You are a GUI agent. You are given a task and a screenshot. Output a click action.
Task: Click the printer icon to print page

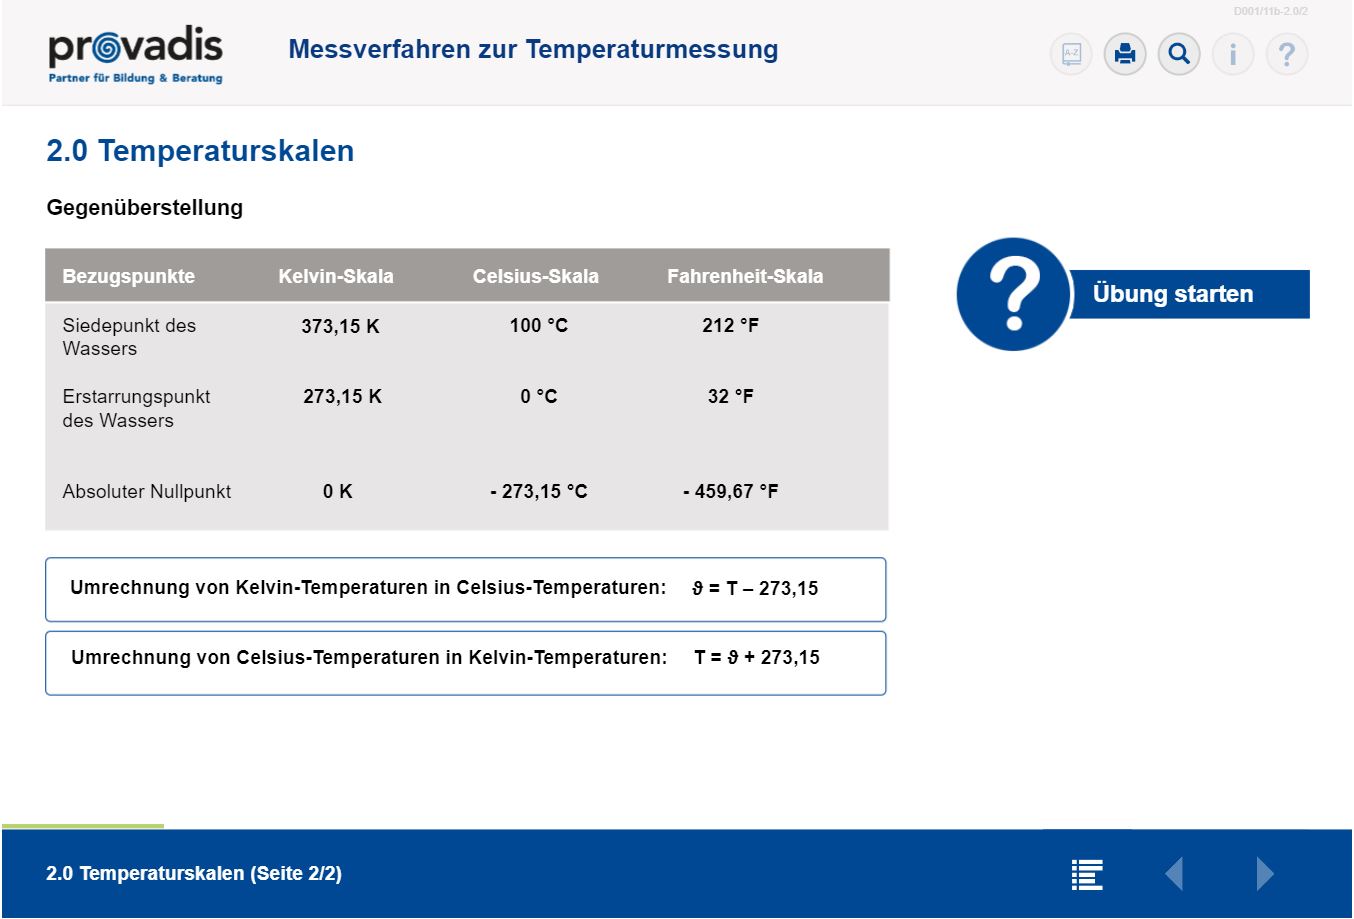(1125, 54)
